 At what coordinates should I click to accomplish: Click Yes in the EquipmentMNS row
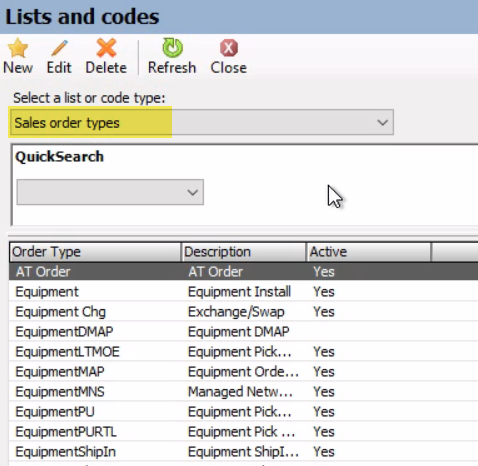[324, 392]
